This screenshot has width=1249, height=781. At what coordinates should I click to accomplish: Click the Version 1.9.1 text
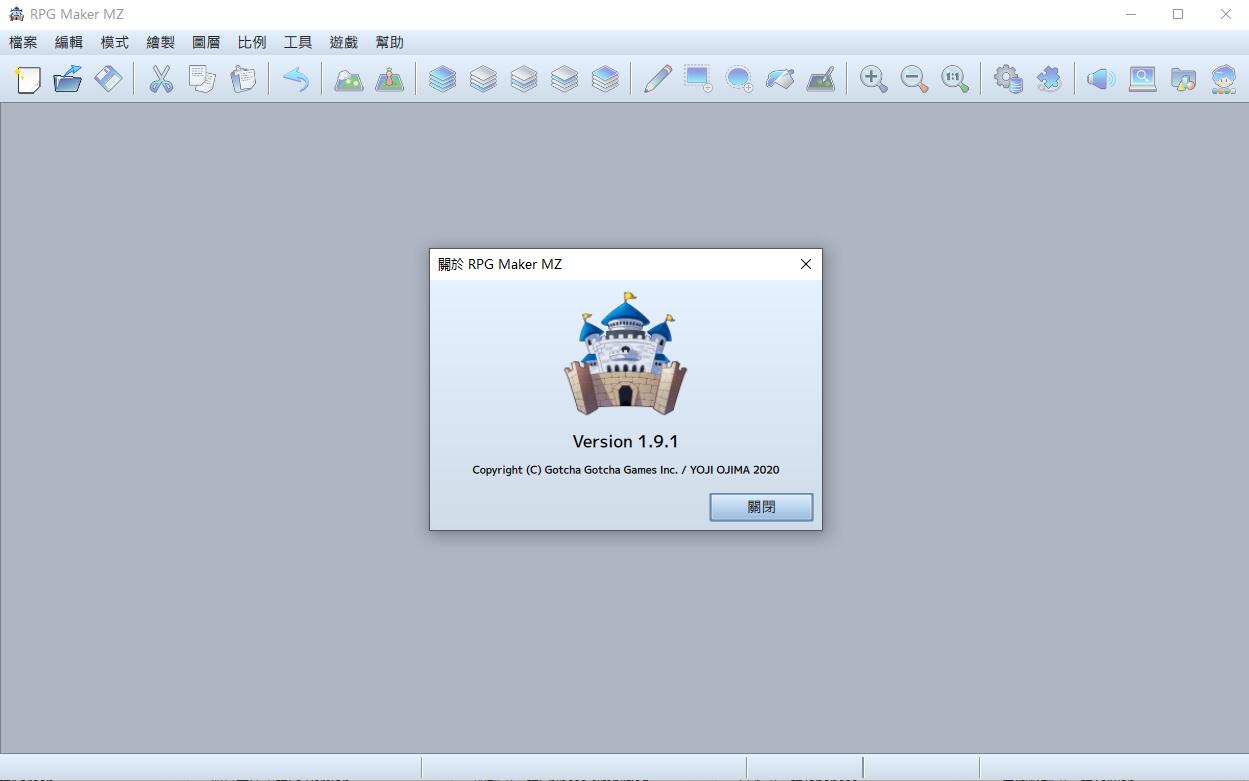click(x=625, y=441)
